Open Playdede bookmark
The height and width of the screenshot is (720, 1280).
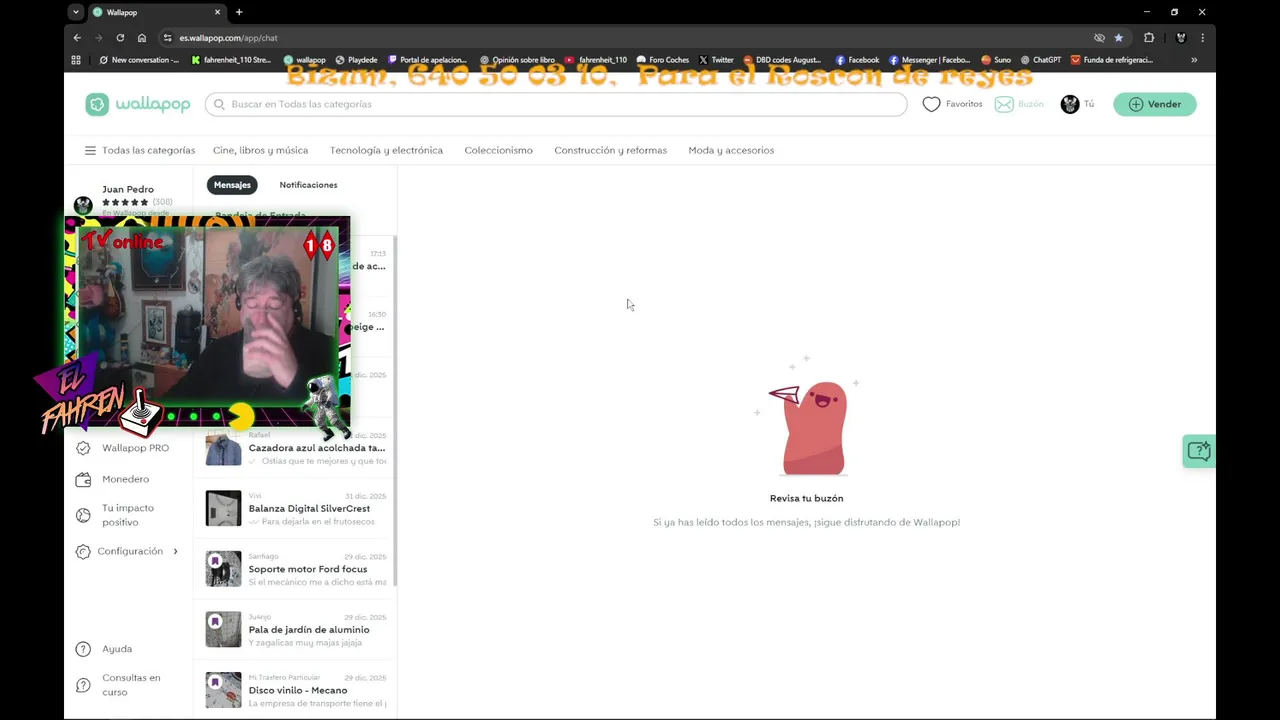point(357,60)
